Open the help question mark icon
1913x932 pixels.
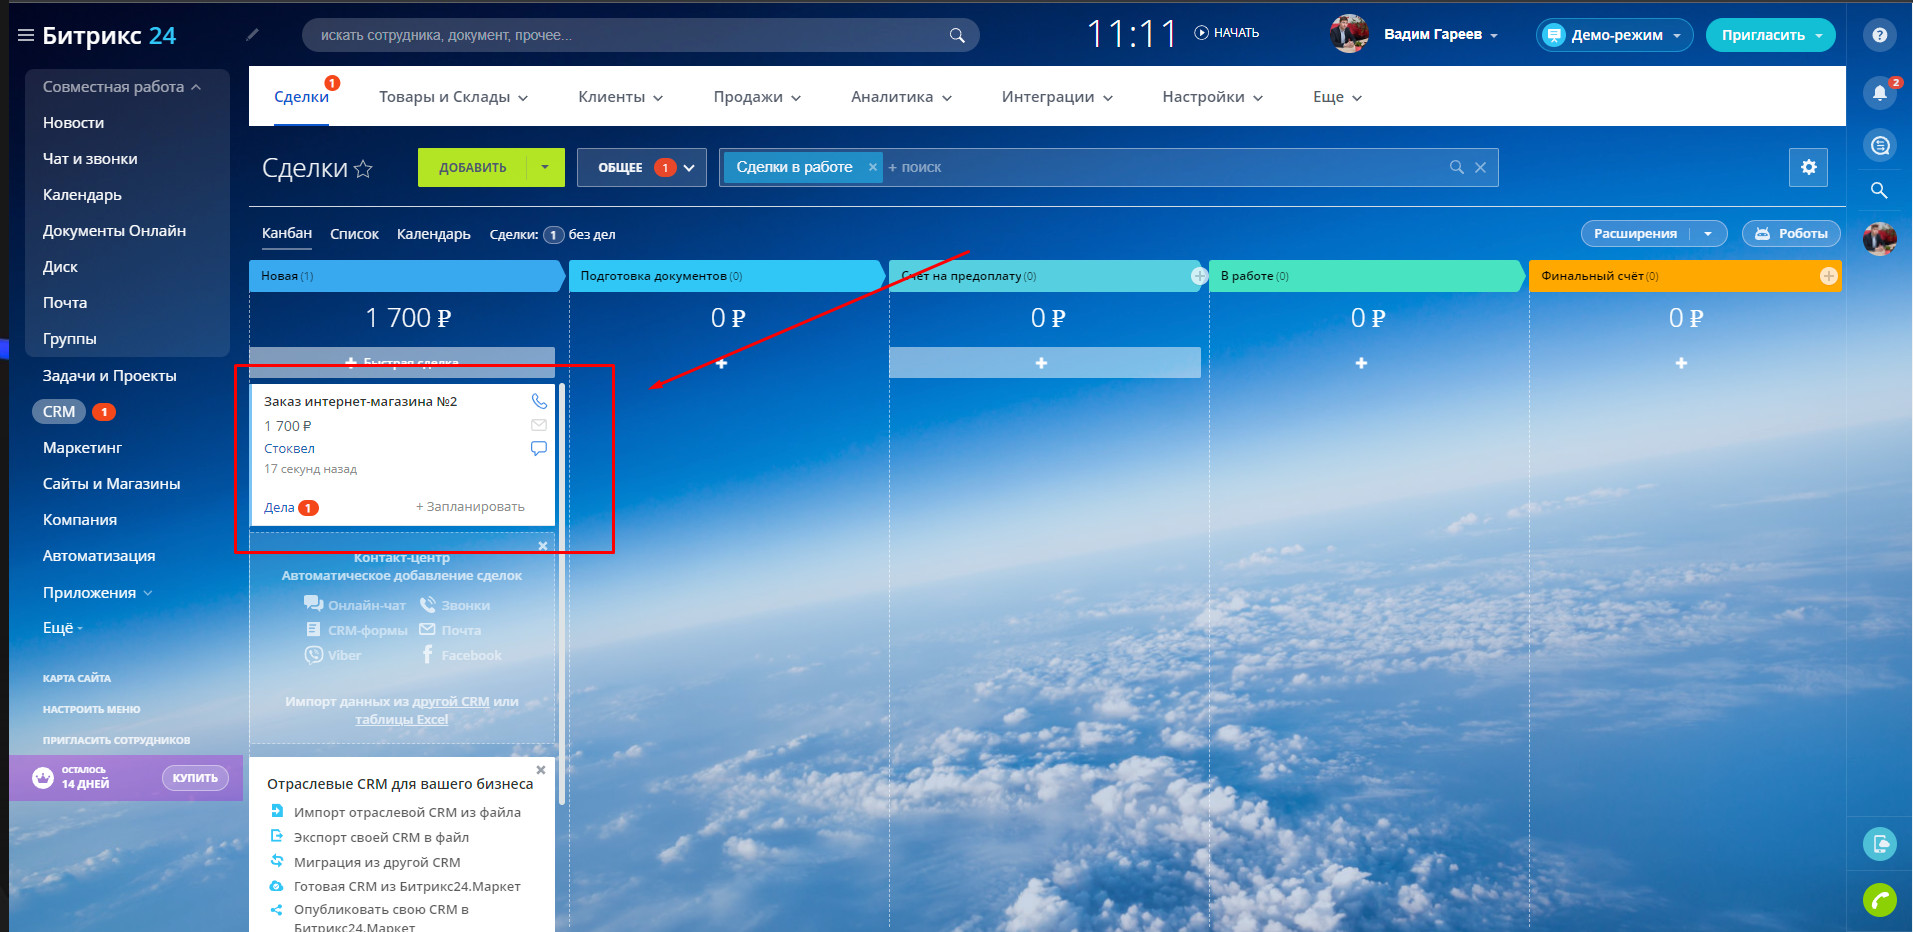1880,35
